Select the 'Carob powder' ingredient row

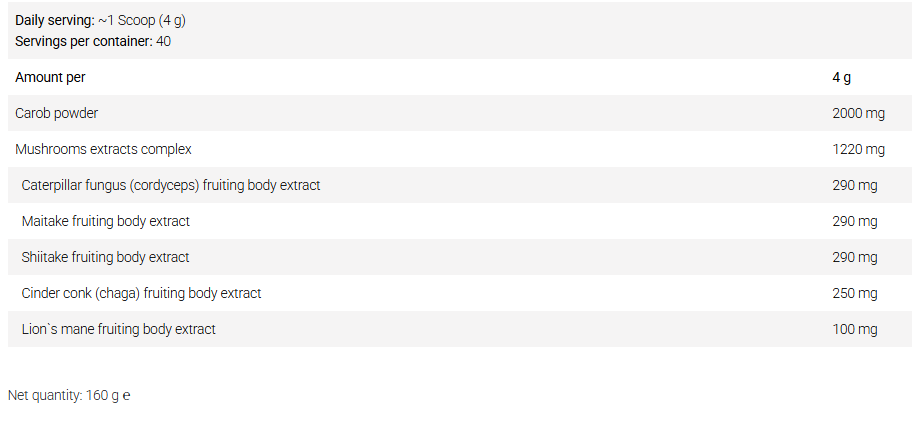click(x=56, y=113)
